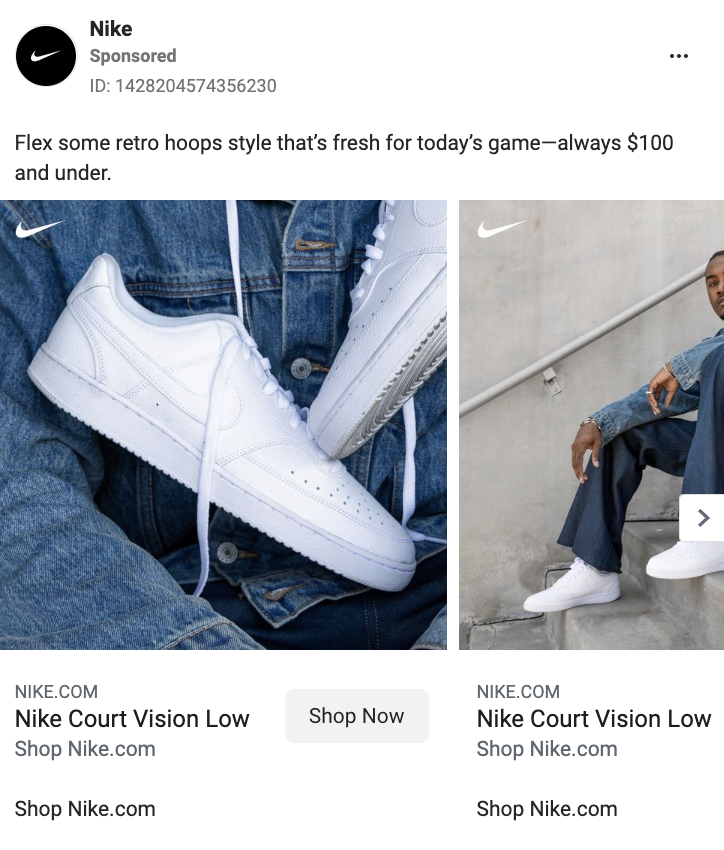Open white sneaker on denim image
The width and height of the screenshot is (724, 850).
pos(223,425)
